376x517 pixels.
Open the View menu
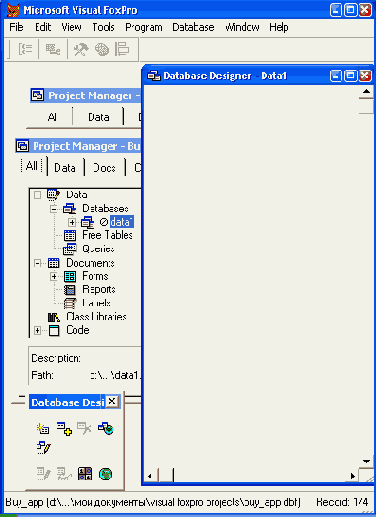click(x=71, y=27)
